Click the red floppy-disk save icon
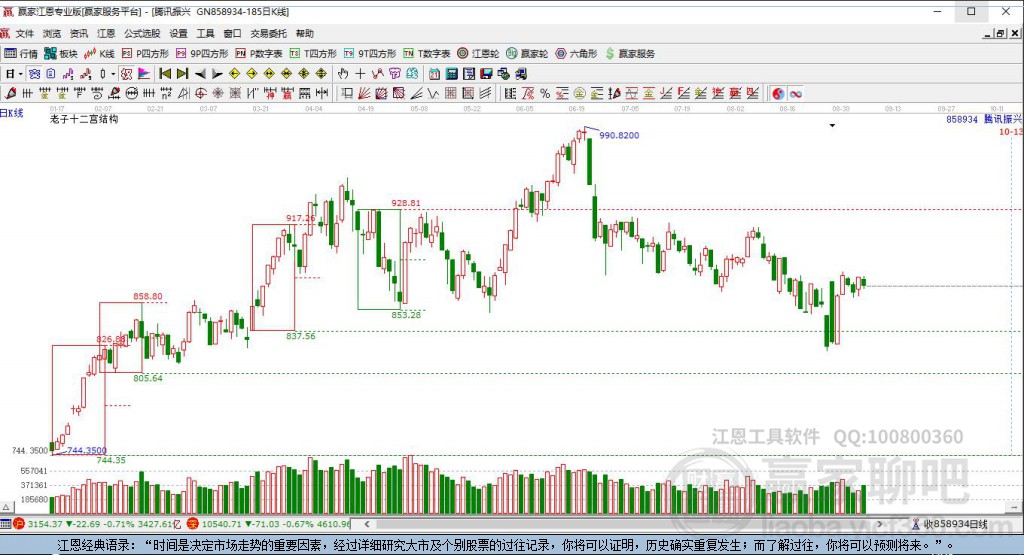This screenshot has height=555, width=1024. click(x=487, y=74)
